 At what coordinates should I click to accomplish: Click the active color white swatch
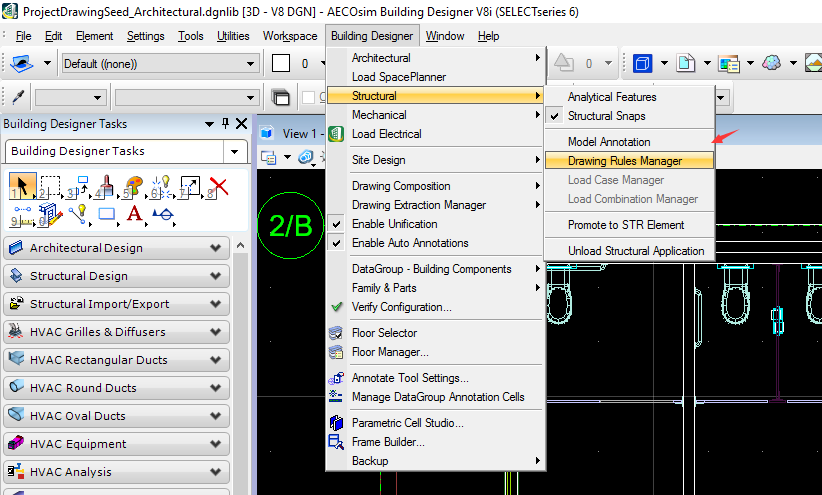pos(281,63)
